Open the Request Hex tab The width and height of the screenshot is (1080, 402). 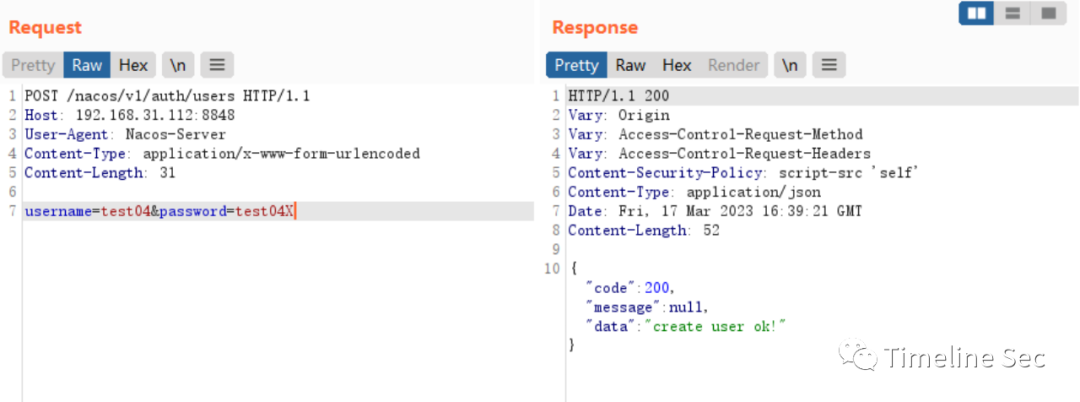133,65
